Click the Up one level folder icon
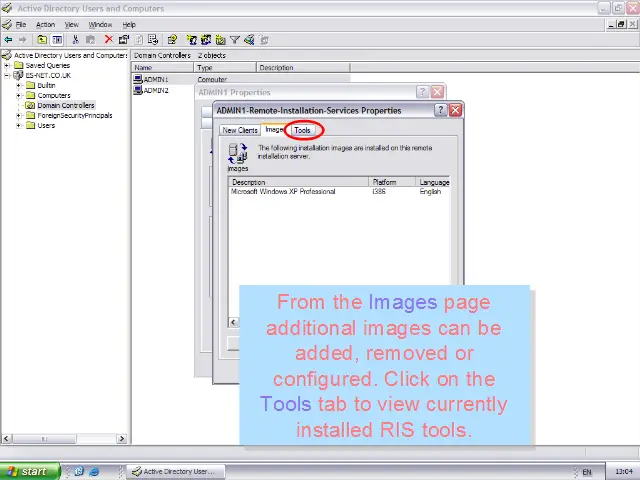The height and width of the screenshot is (480, 640). click(41, 40)
